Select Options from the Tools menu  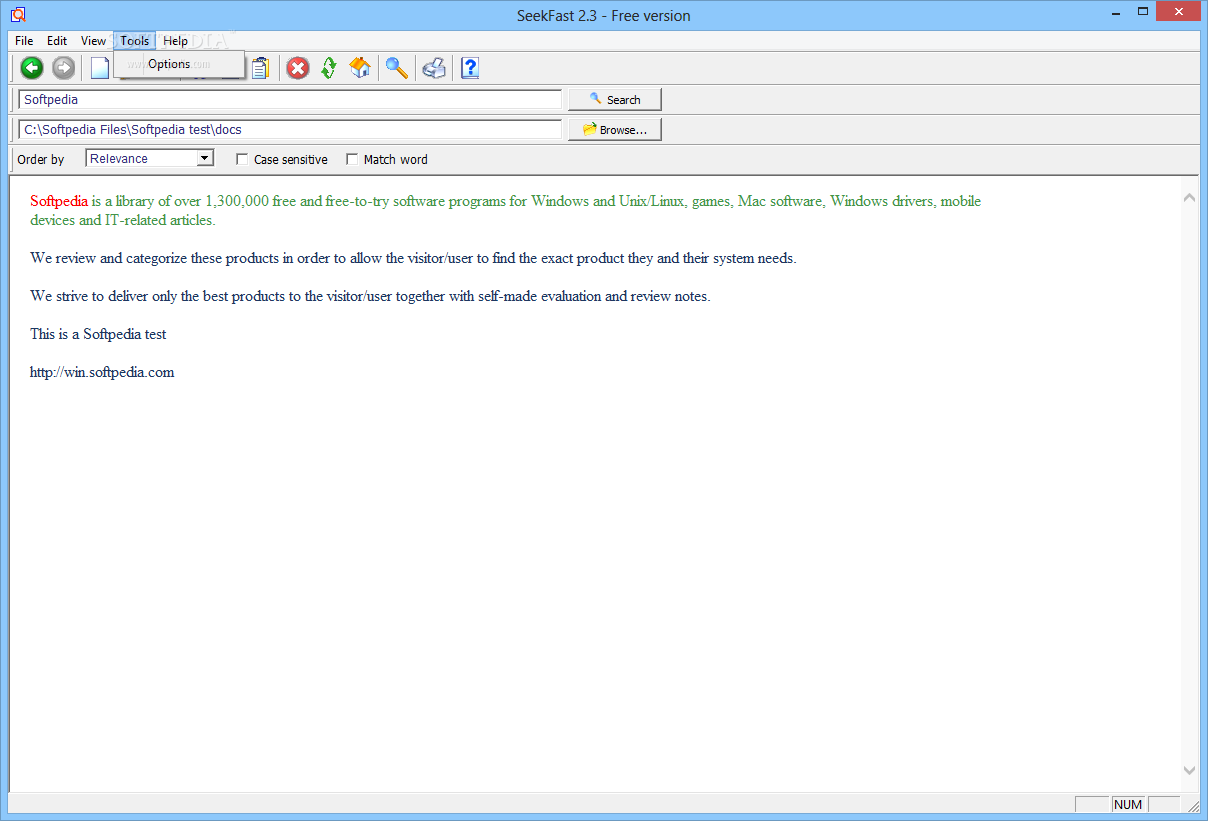[179, 64]
